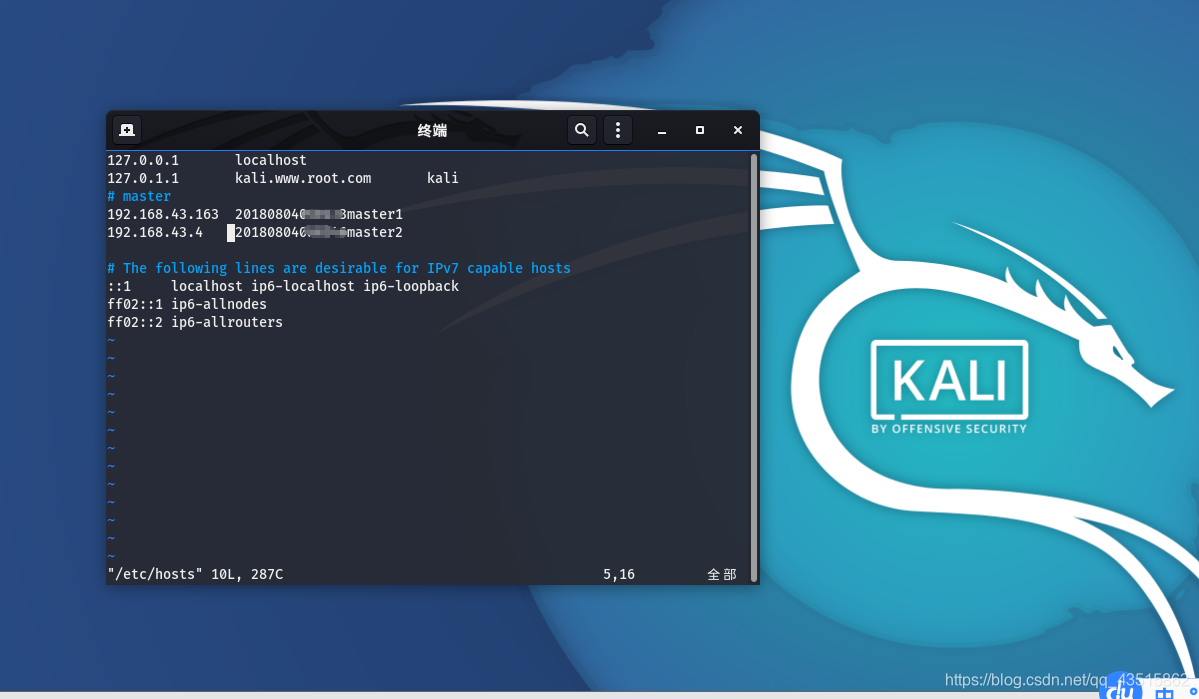Click the '终端' window title
Viewport: 1199px width, 699px height.
(x=432, y=131)
